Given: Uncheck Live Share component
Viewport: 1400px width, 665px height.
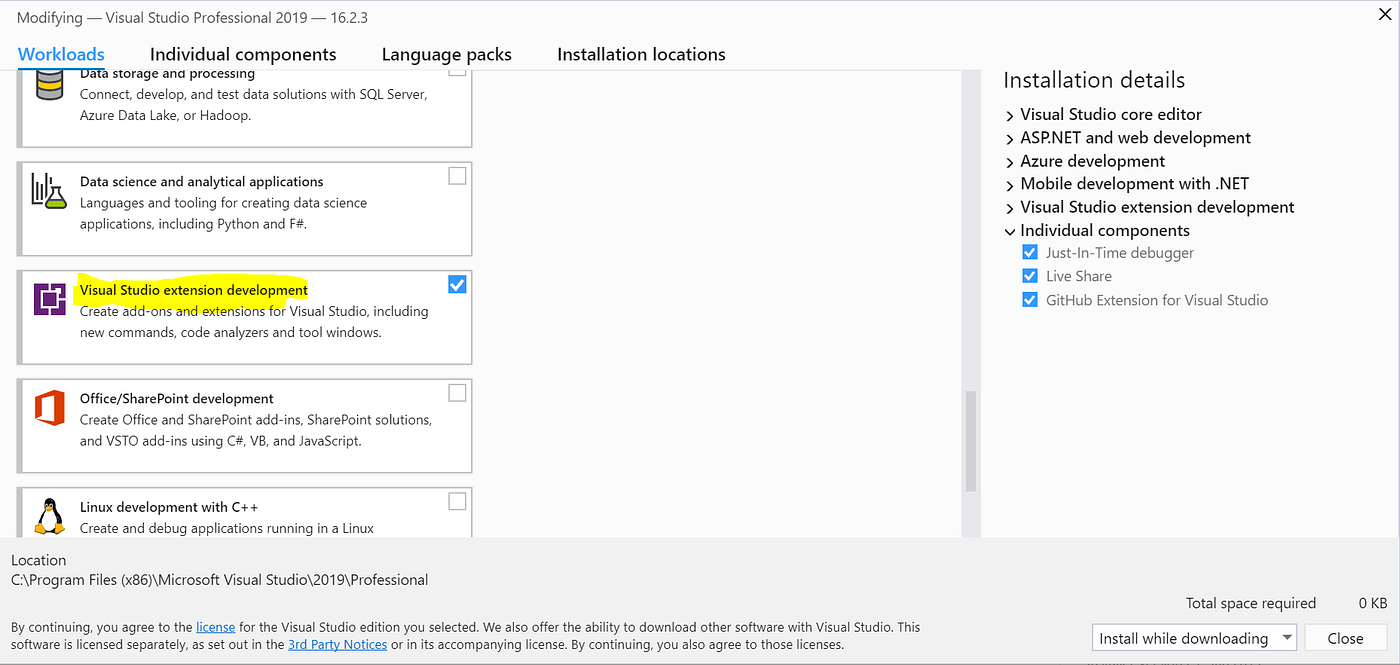Looking at the screenshot, I should point(1030,276).
